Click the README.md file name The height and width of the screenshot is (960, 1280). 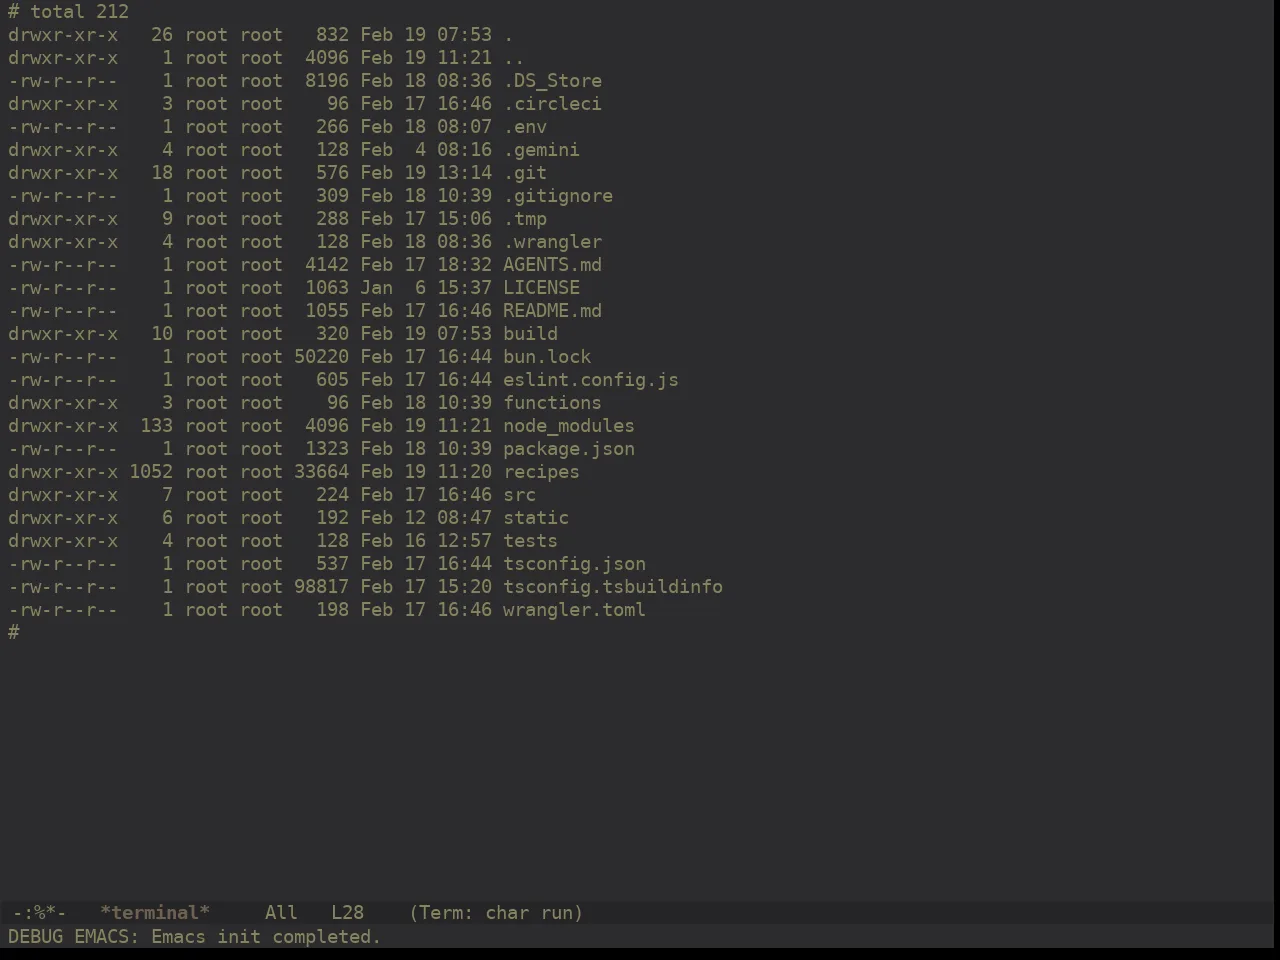552,311
